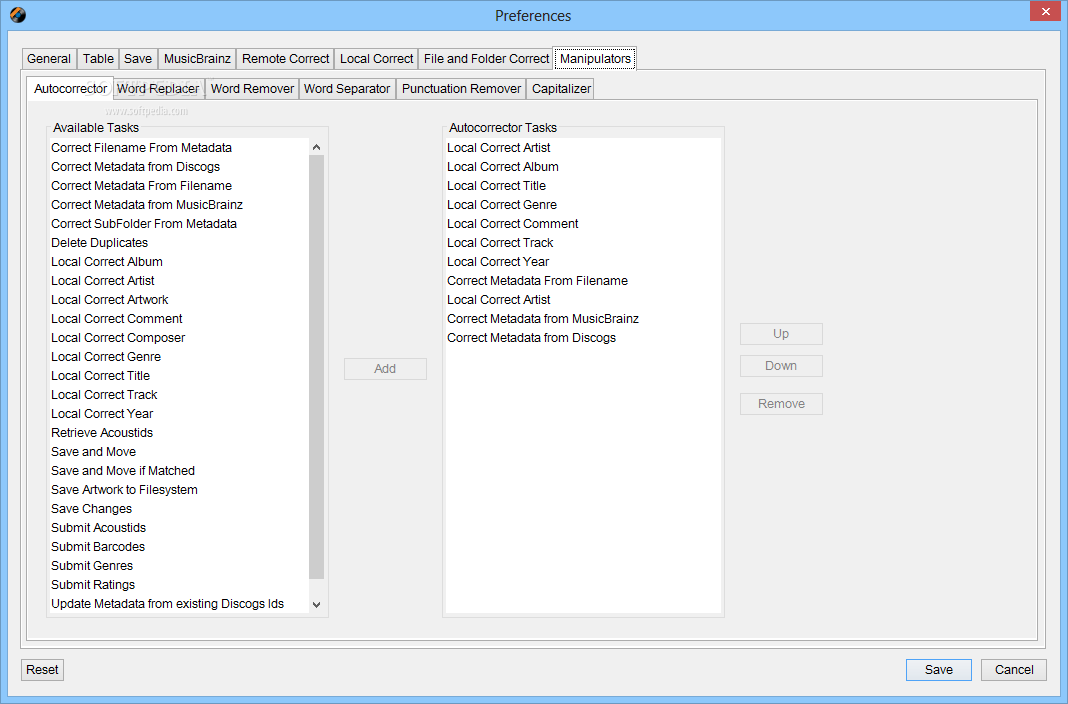Viewport: 1068px width, 704px height.
Task: Select 'Correct Metadata From Filename' in Available Tasks
Action: (179, 186)
